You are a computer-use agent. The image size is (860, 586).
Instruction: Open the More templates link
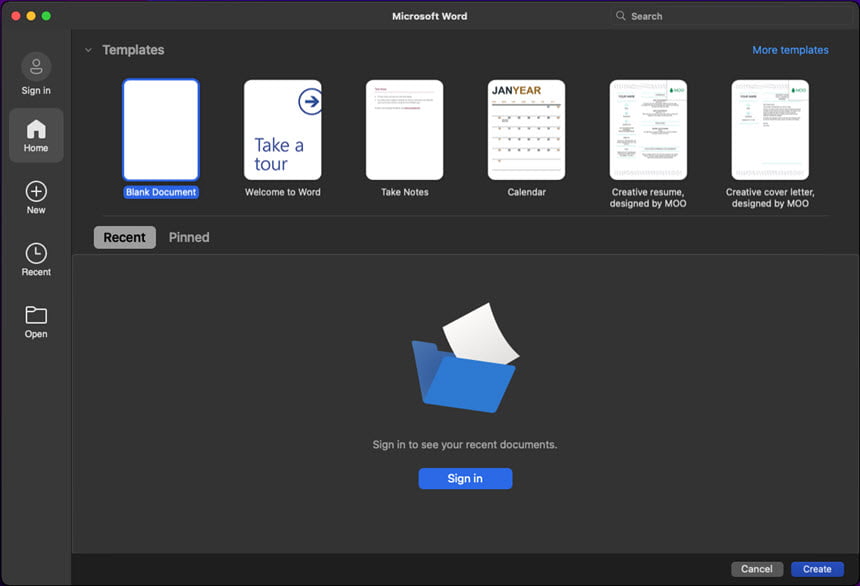790,50
